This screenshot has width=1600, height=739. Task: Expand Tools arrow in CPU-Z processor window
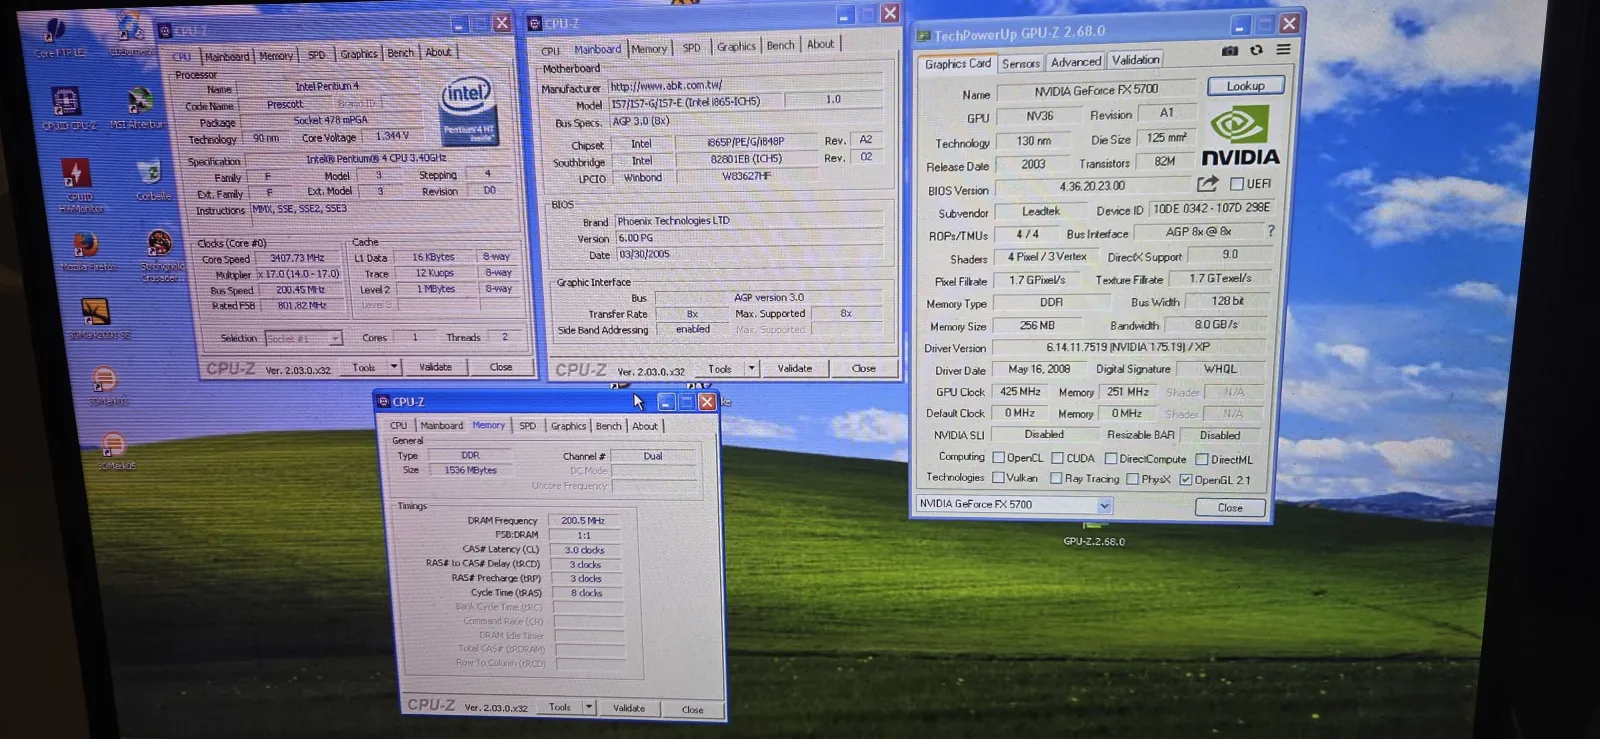pyautogui.click(x=394, y=367)
